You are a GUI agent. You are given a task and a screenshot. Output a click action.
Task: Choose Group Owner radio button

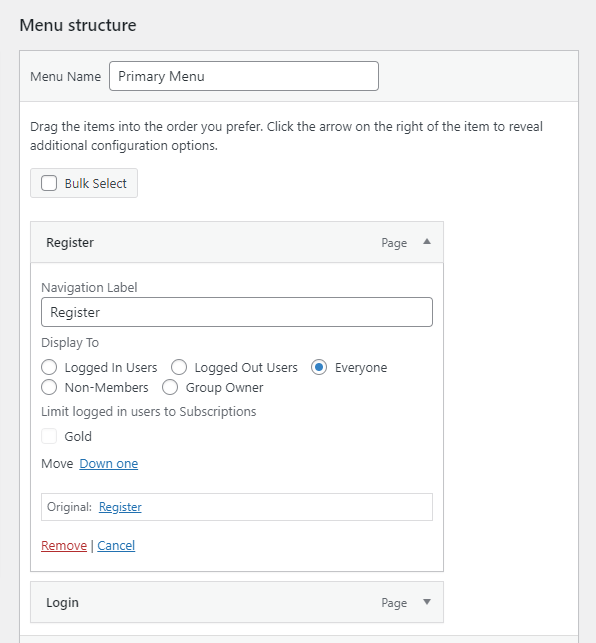point(170,387)
